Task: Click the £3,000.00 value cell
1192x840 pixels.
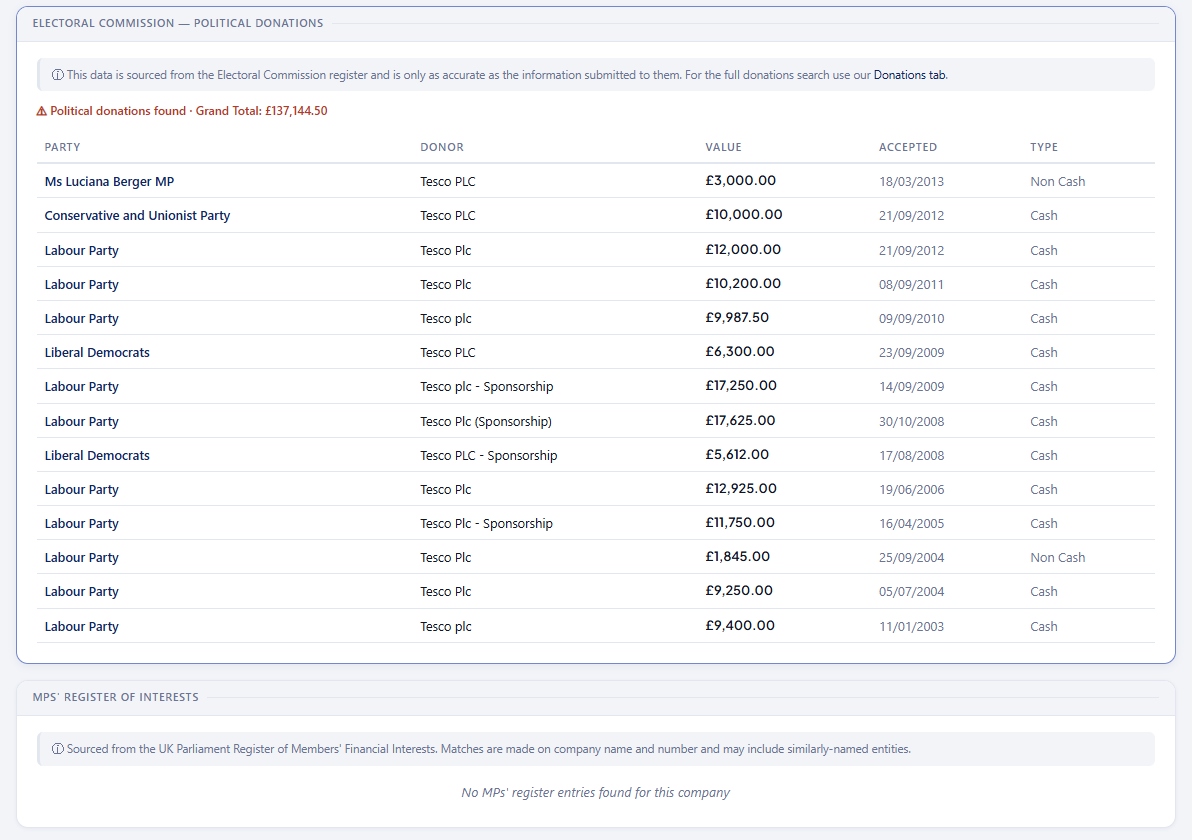Action: 740,181
